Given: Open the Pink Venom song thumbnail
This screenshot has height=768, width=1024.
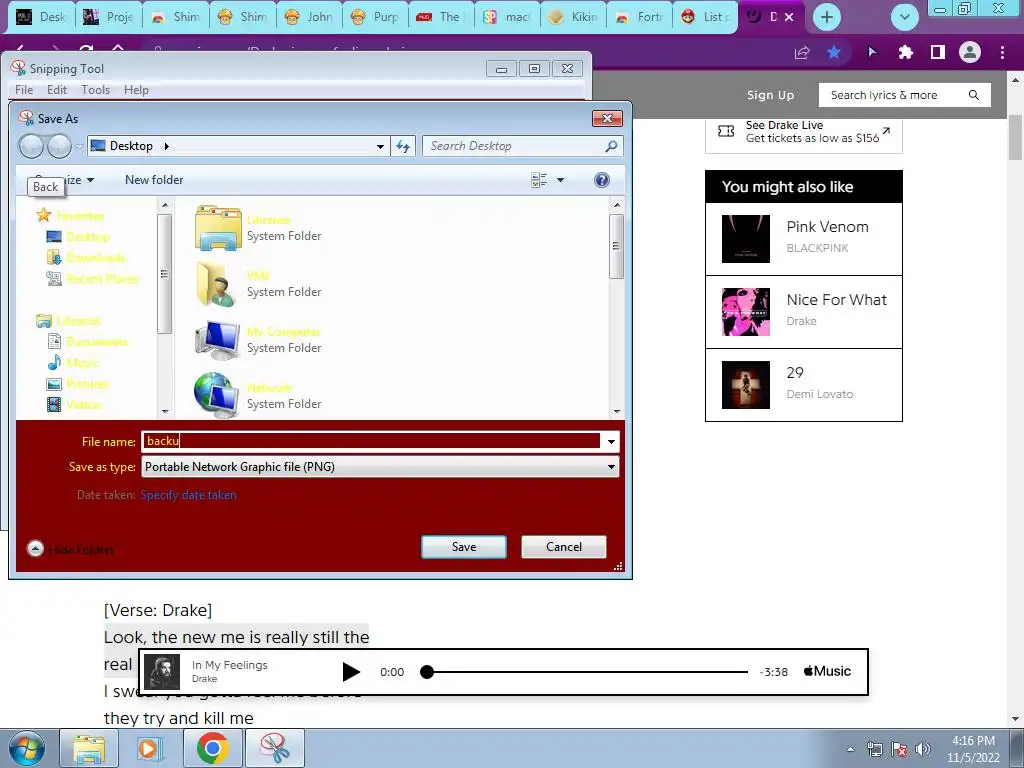Looking at the screenshot, I should tap(745, 239).
